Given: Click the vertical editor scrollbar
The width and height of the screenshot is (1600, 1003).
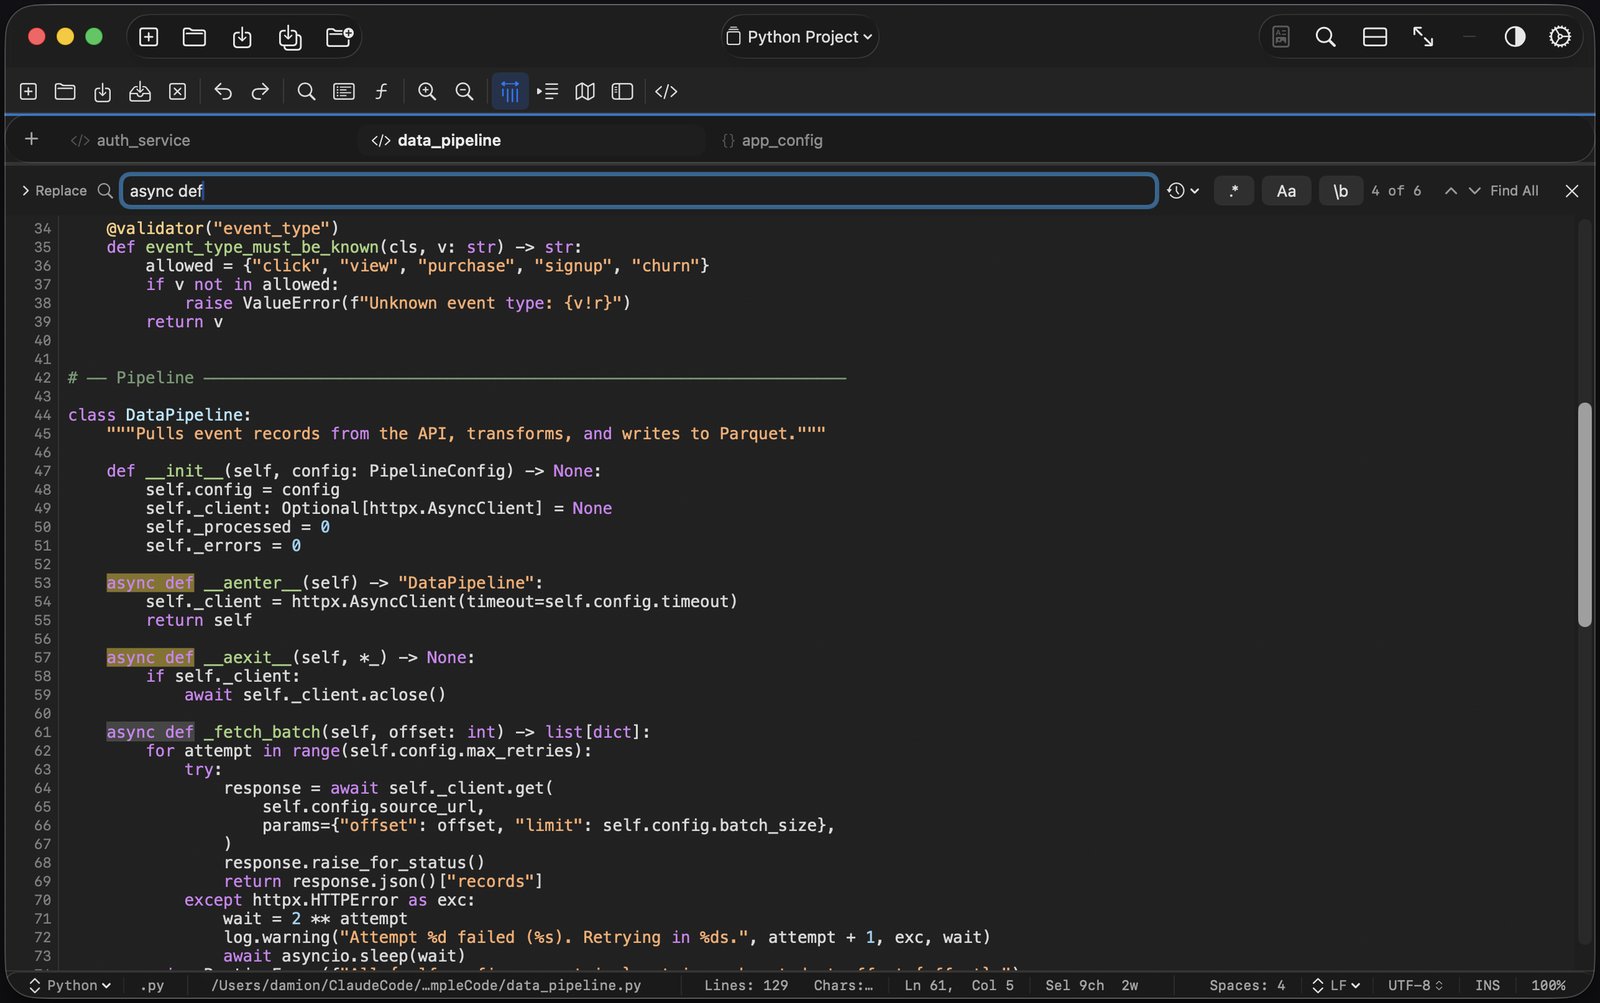Looking at the screenshot, I should (1584, 515).
